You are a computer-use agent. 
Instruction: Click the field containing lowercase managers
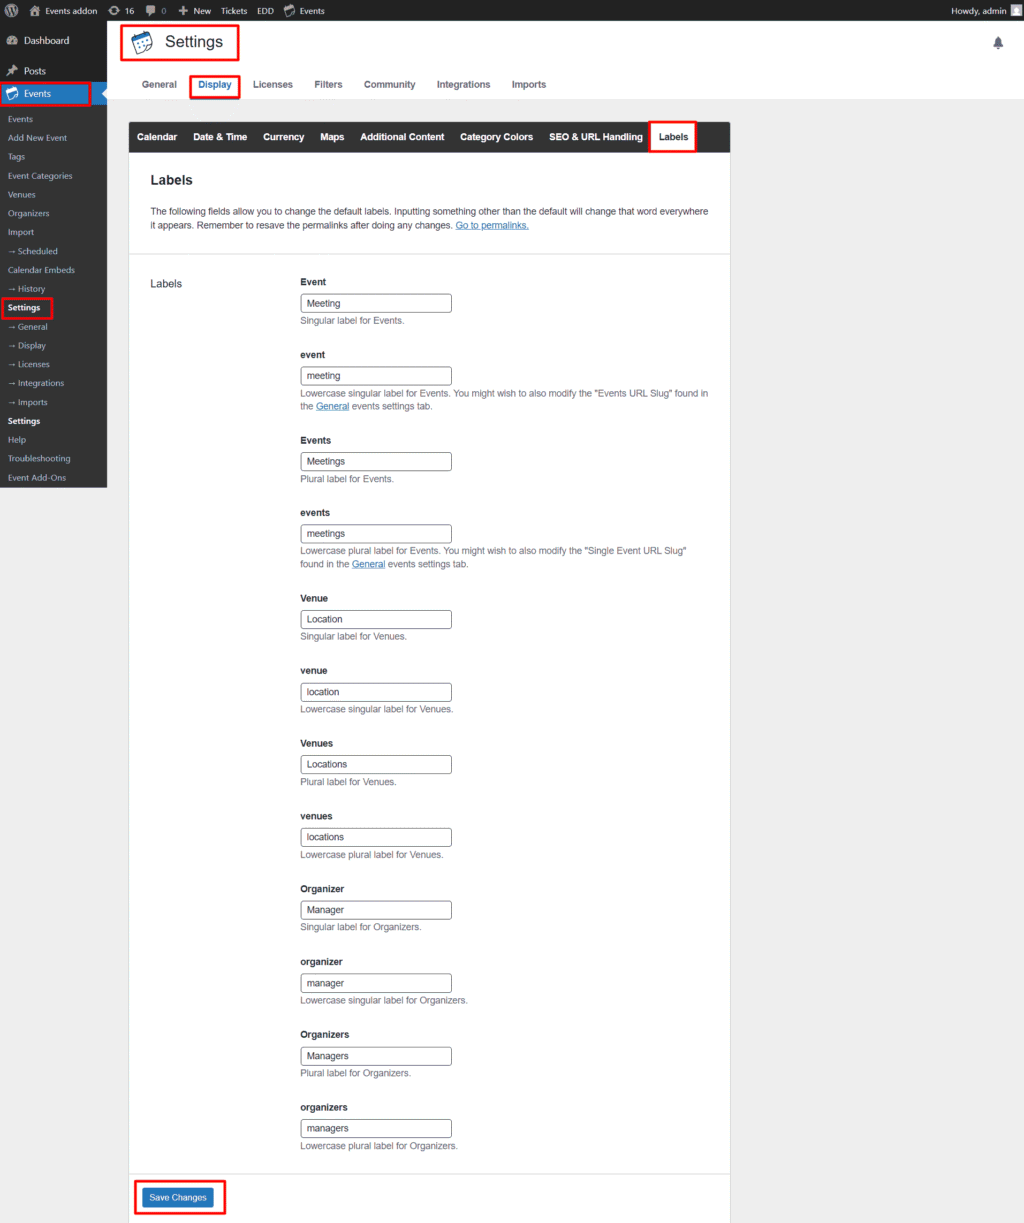tap(376, 1128)
